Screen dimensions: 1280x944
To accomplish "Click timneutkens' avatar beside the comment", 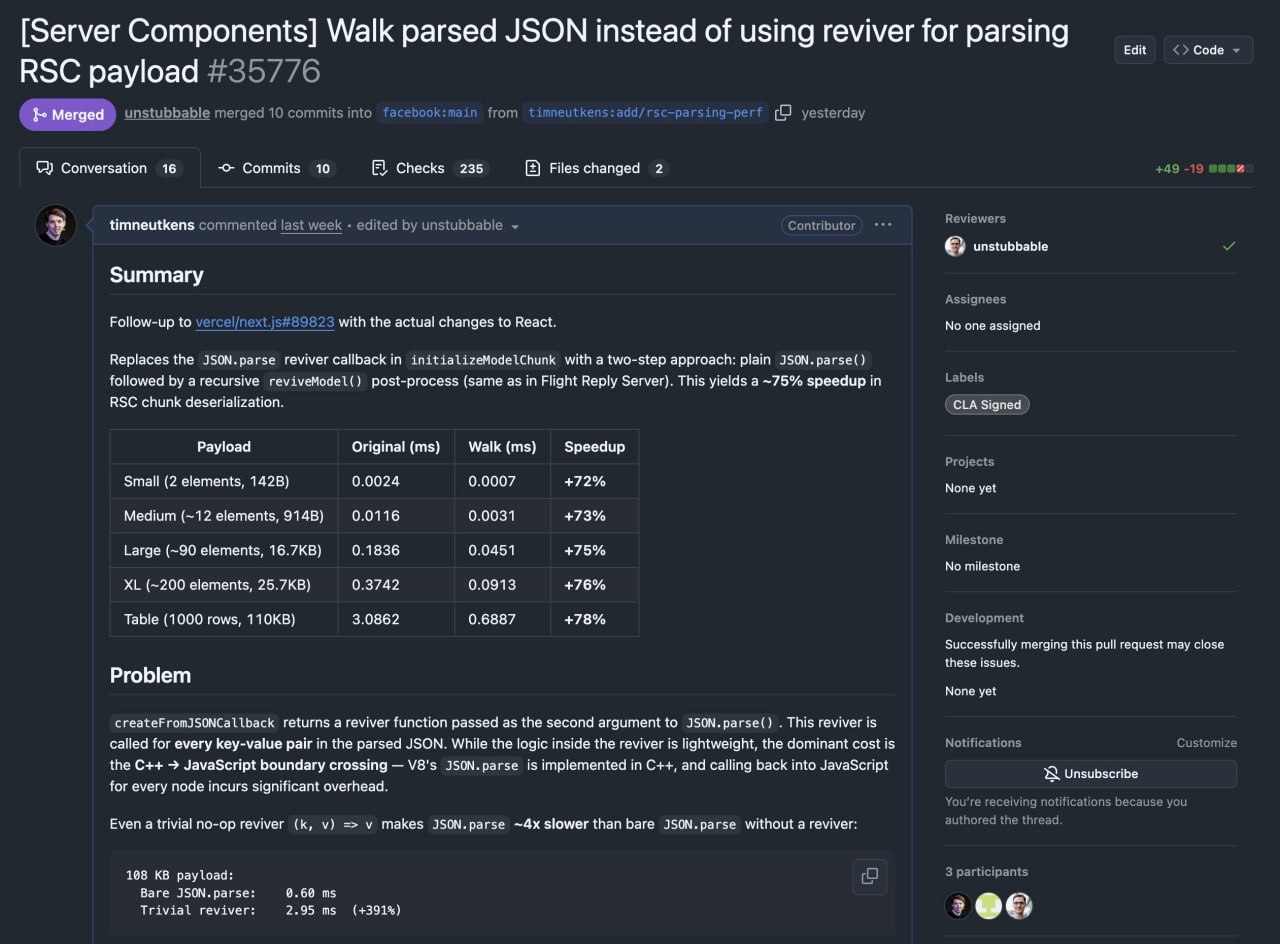I will (x=56, y=226).
